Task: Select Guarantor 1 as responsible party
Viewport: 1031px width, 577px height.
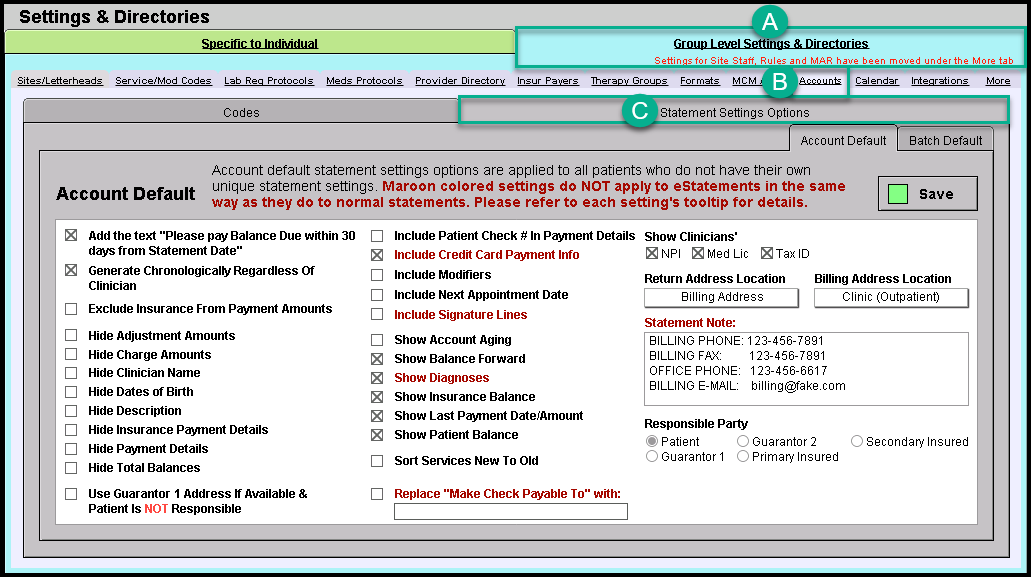Action: click(652, 457)
